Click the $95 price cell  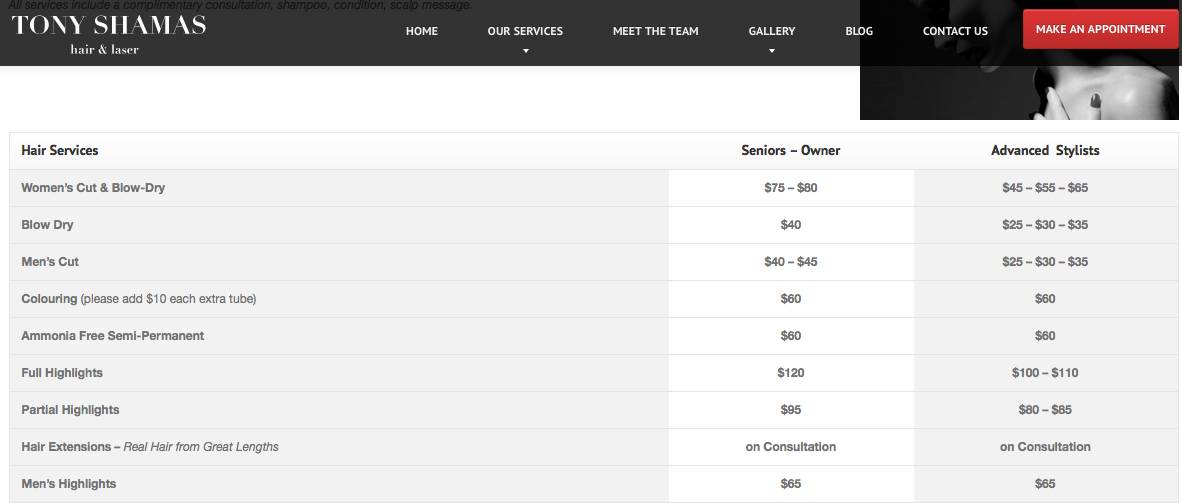(791, 409)
